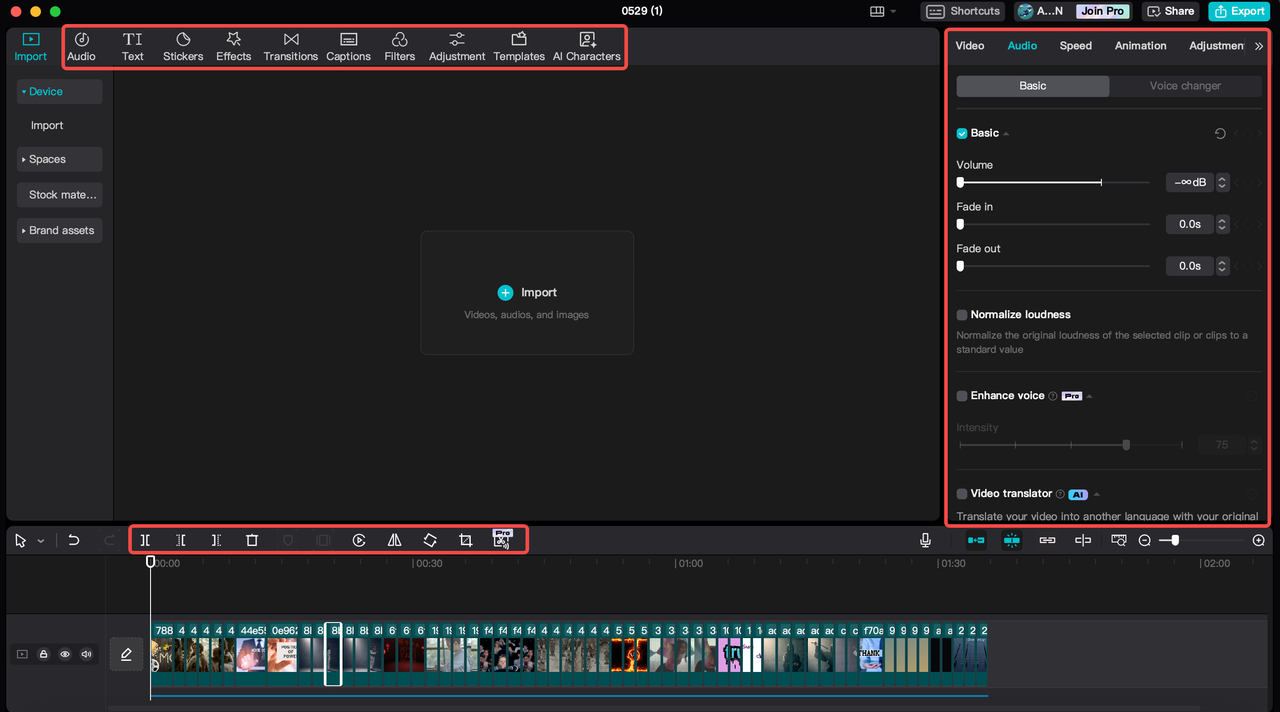Viewport: 1280px width, 712px height.
Task: Open the preview-axis magnifier tool
Action: [x=1119, y=540]
